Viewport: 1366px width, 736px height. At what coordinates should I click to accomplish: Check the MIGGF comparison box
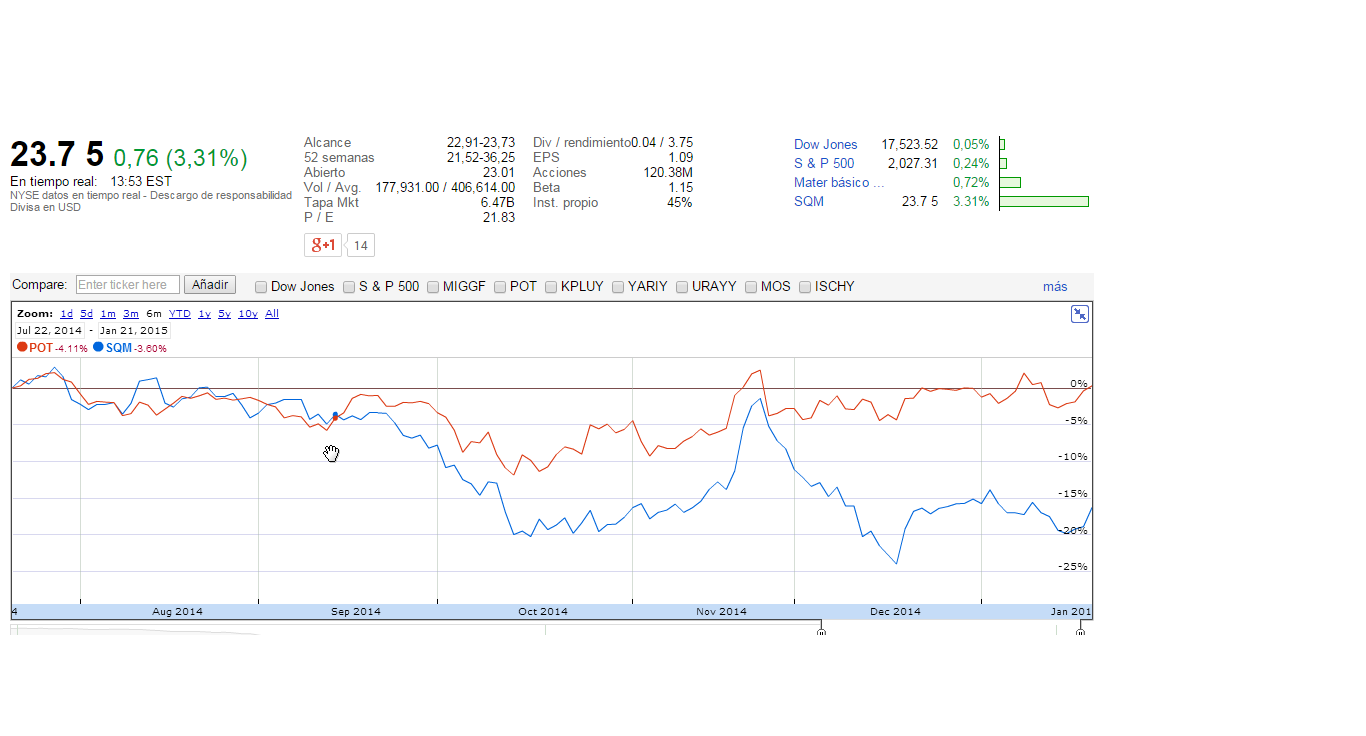(x=433, y=287)
